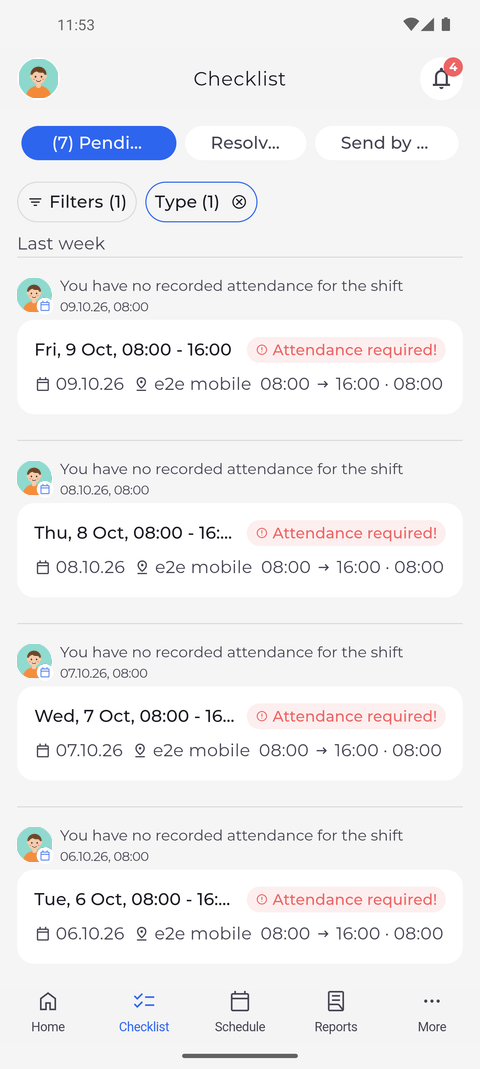The height and width of the screenshot is (1069, 480).
Task: Switch to the Resolved tab
Action: 245,143
